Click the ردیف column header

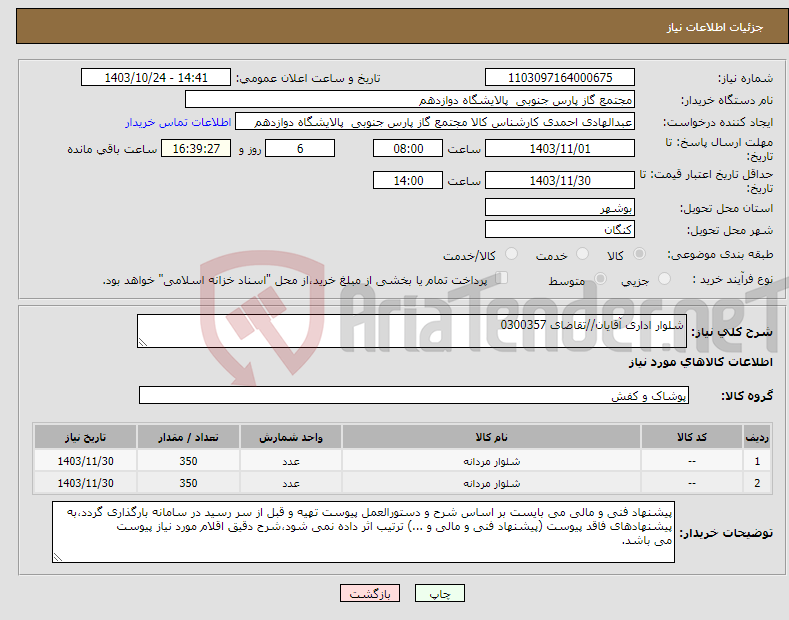pyautogui.click(x=757, y=437)
